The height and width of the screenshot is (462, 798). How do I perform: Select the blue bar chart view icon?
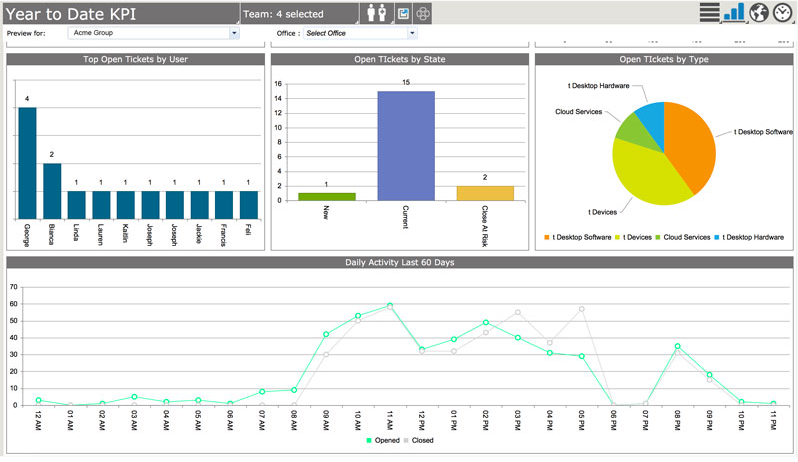point(734,12)
